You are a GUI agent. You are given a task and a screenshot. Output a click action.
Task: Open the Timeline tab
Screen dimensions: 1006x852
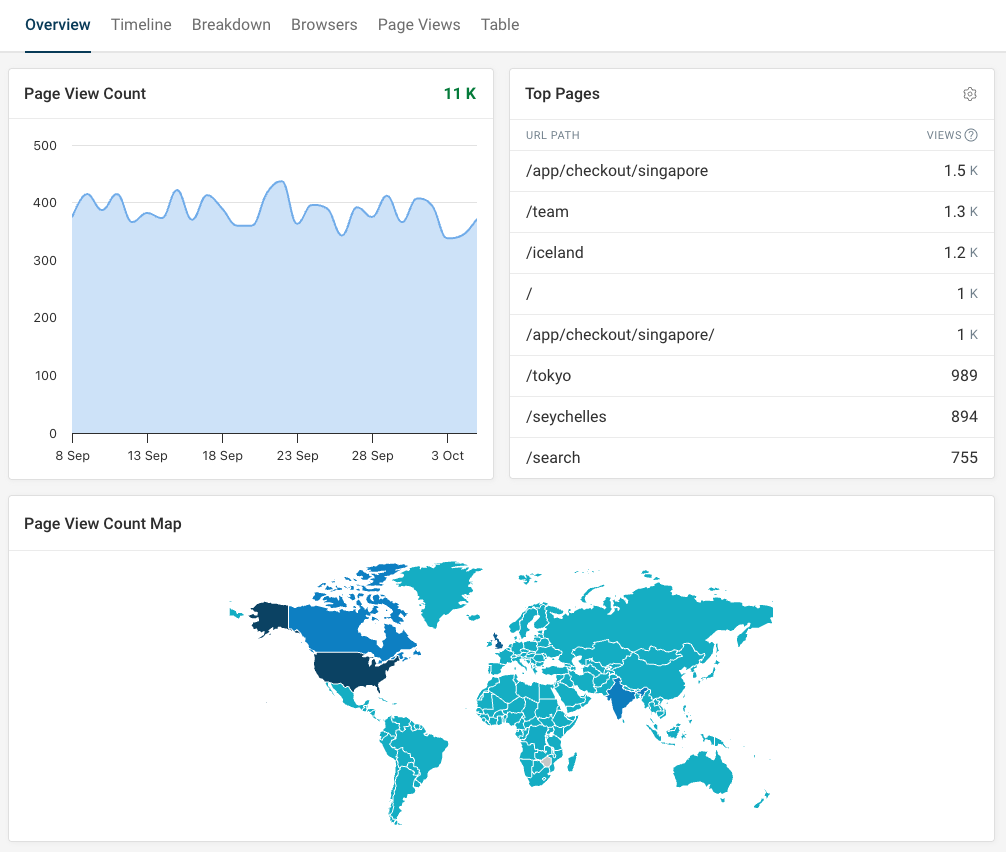(x=141, y=24)
